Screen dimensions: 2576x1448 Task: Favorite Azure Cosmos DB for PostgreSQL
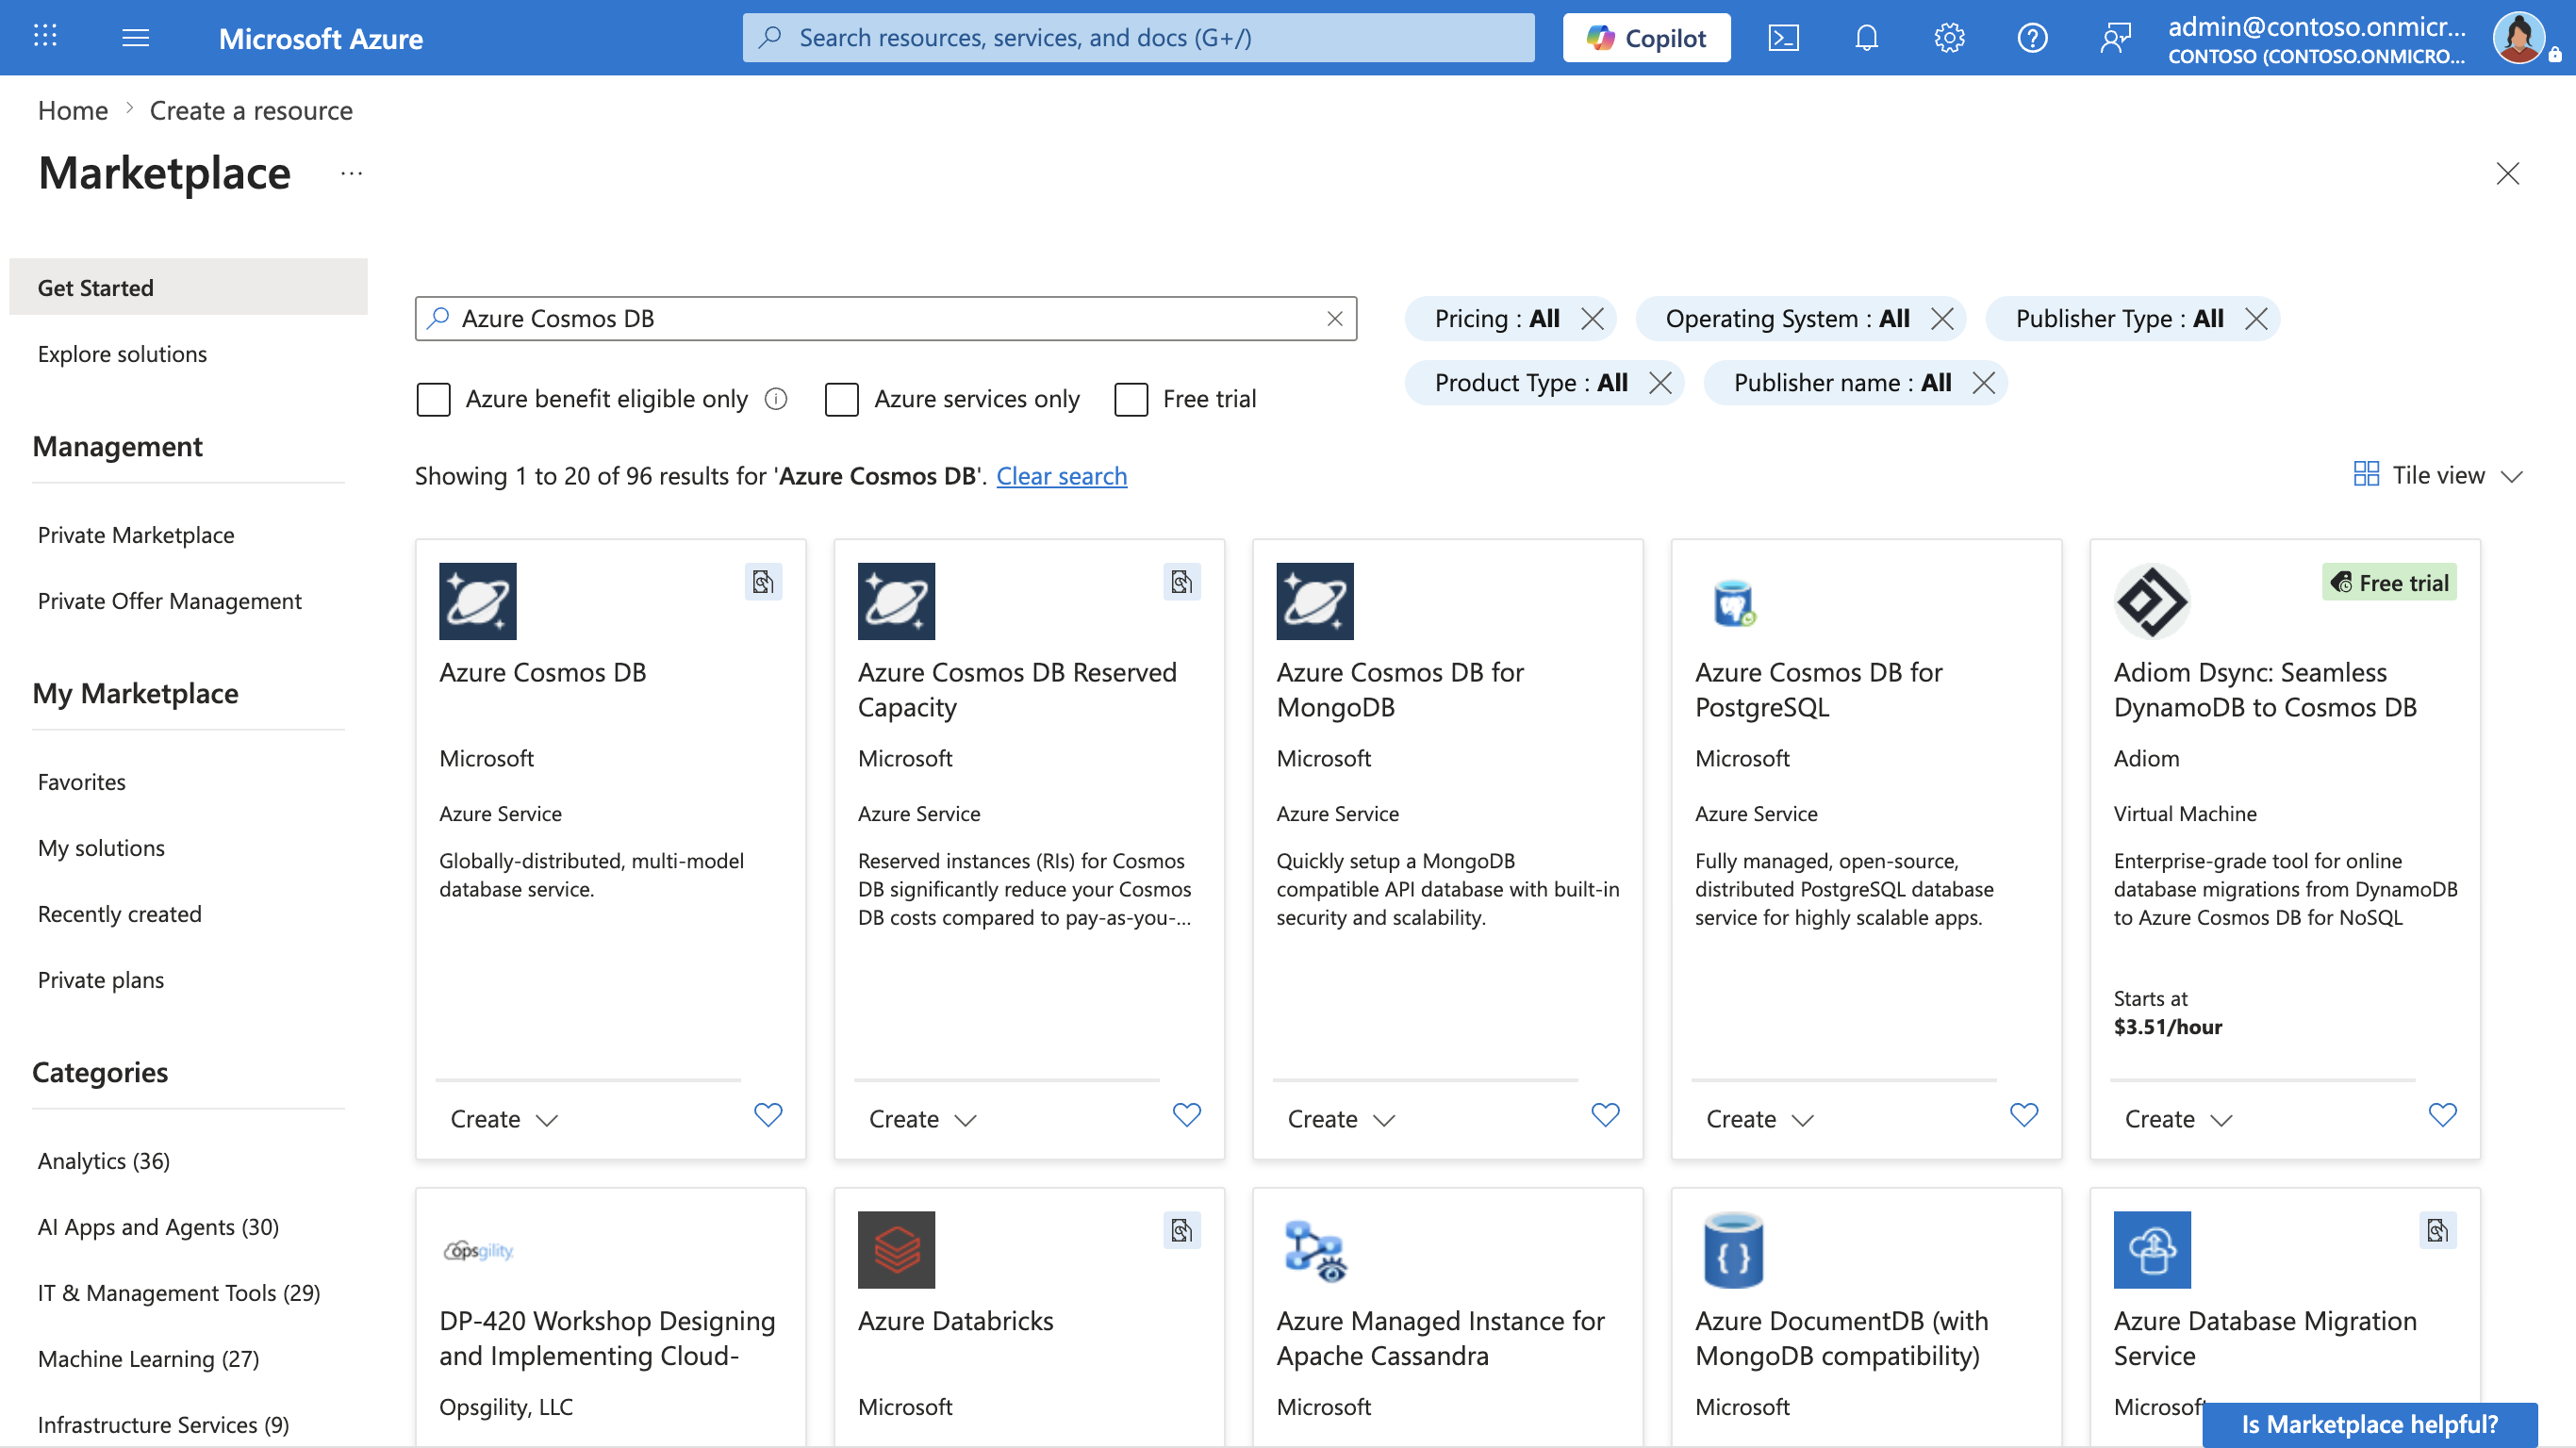(2024, 1115)
